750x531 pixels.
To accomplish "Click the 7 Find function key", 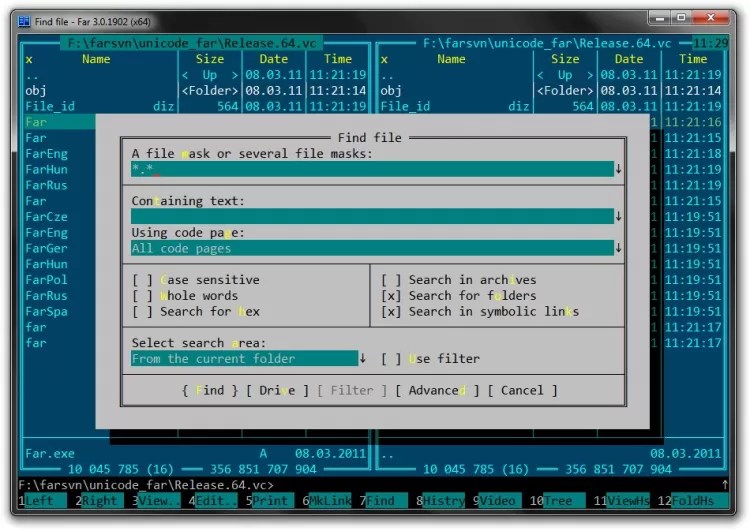I will (384, 500).
